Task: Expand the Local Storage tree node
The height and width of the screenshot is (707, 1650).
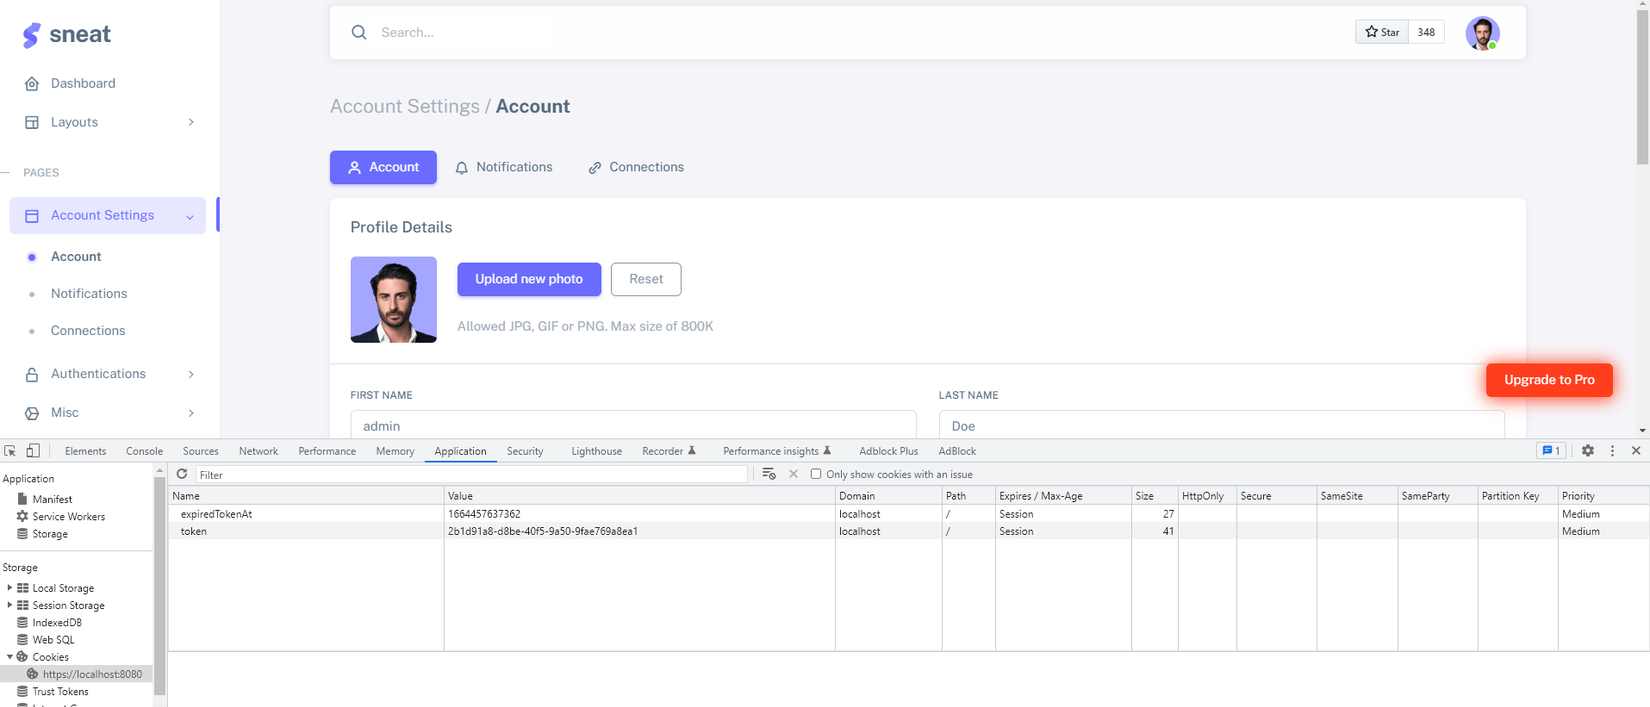Action: pyautogui.click(x=10, y=588)
